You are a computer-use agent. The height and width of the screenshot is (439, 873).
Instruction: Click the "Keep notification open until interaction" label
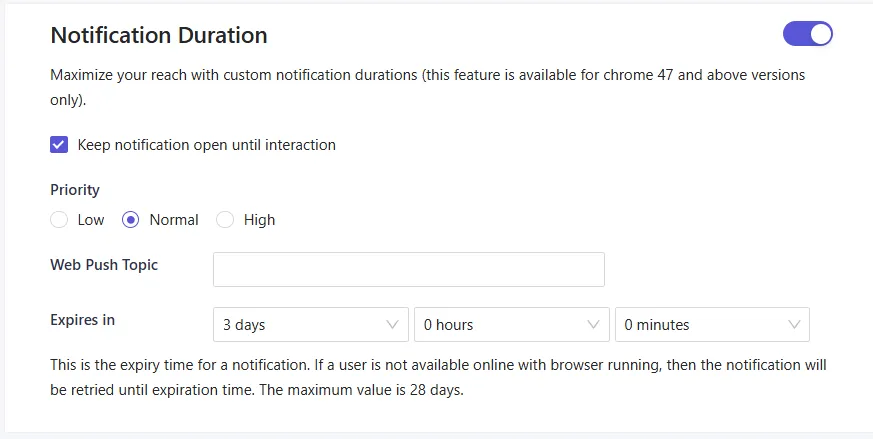[x=207, y=145]
